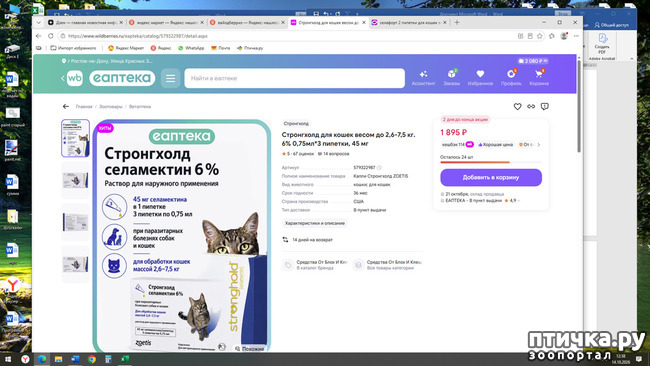This screenshot has width=650, height=366.
Task: Open Chrome in taskbar
Action: (x=92, y=359)
